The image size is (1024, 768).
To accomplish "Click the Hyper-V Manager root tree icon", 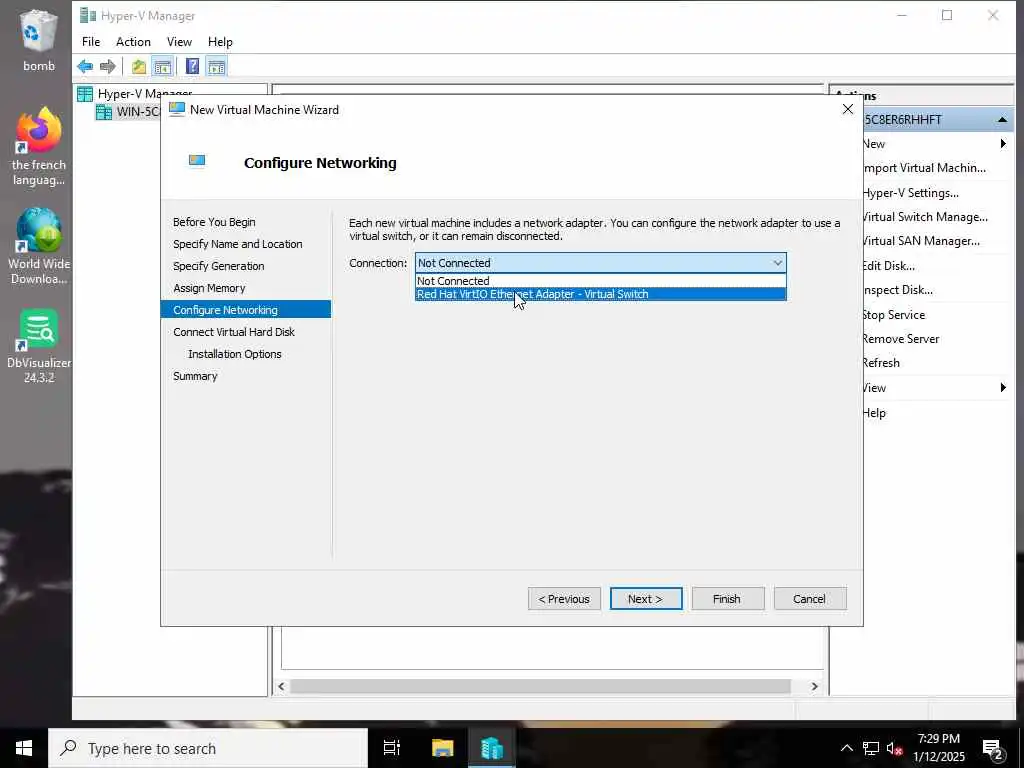I will click(85, 94).
